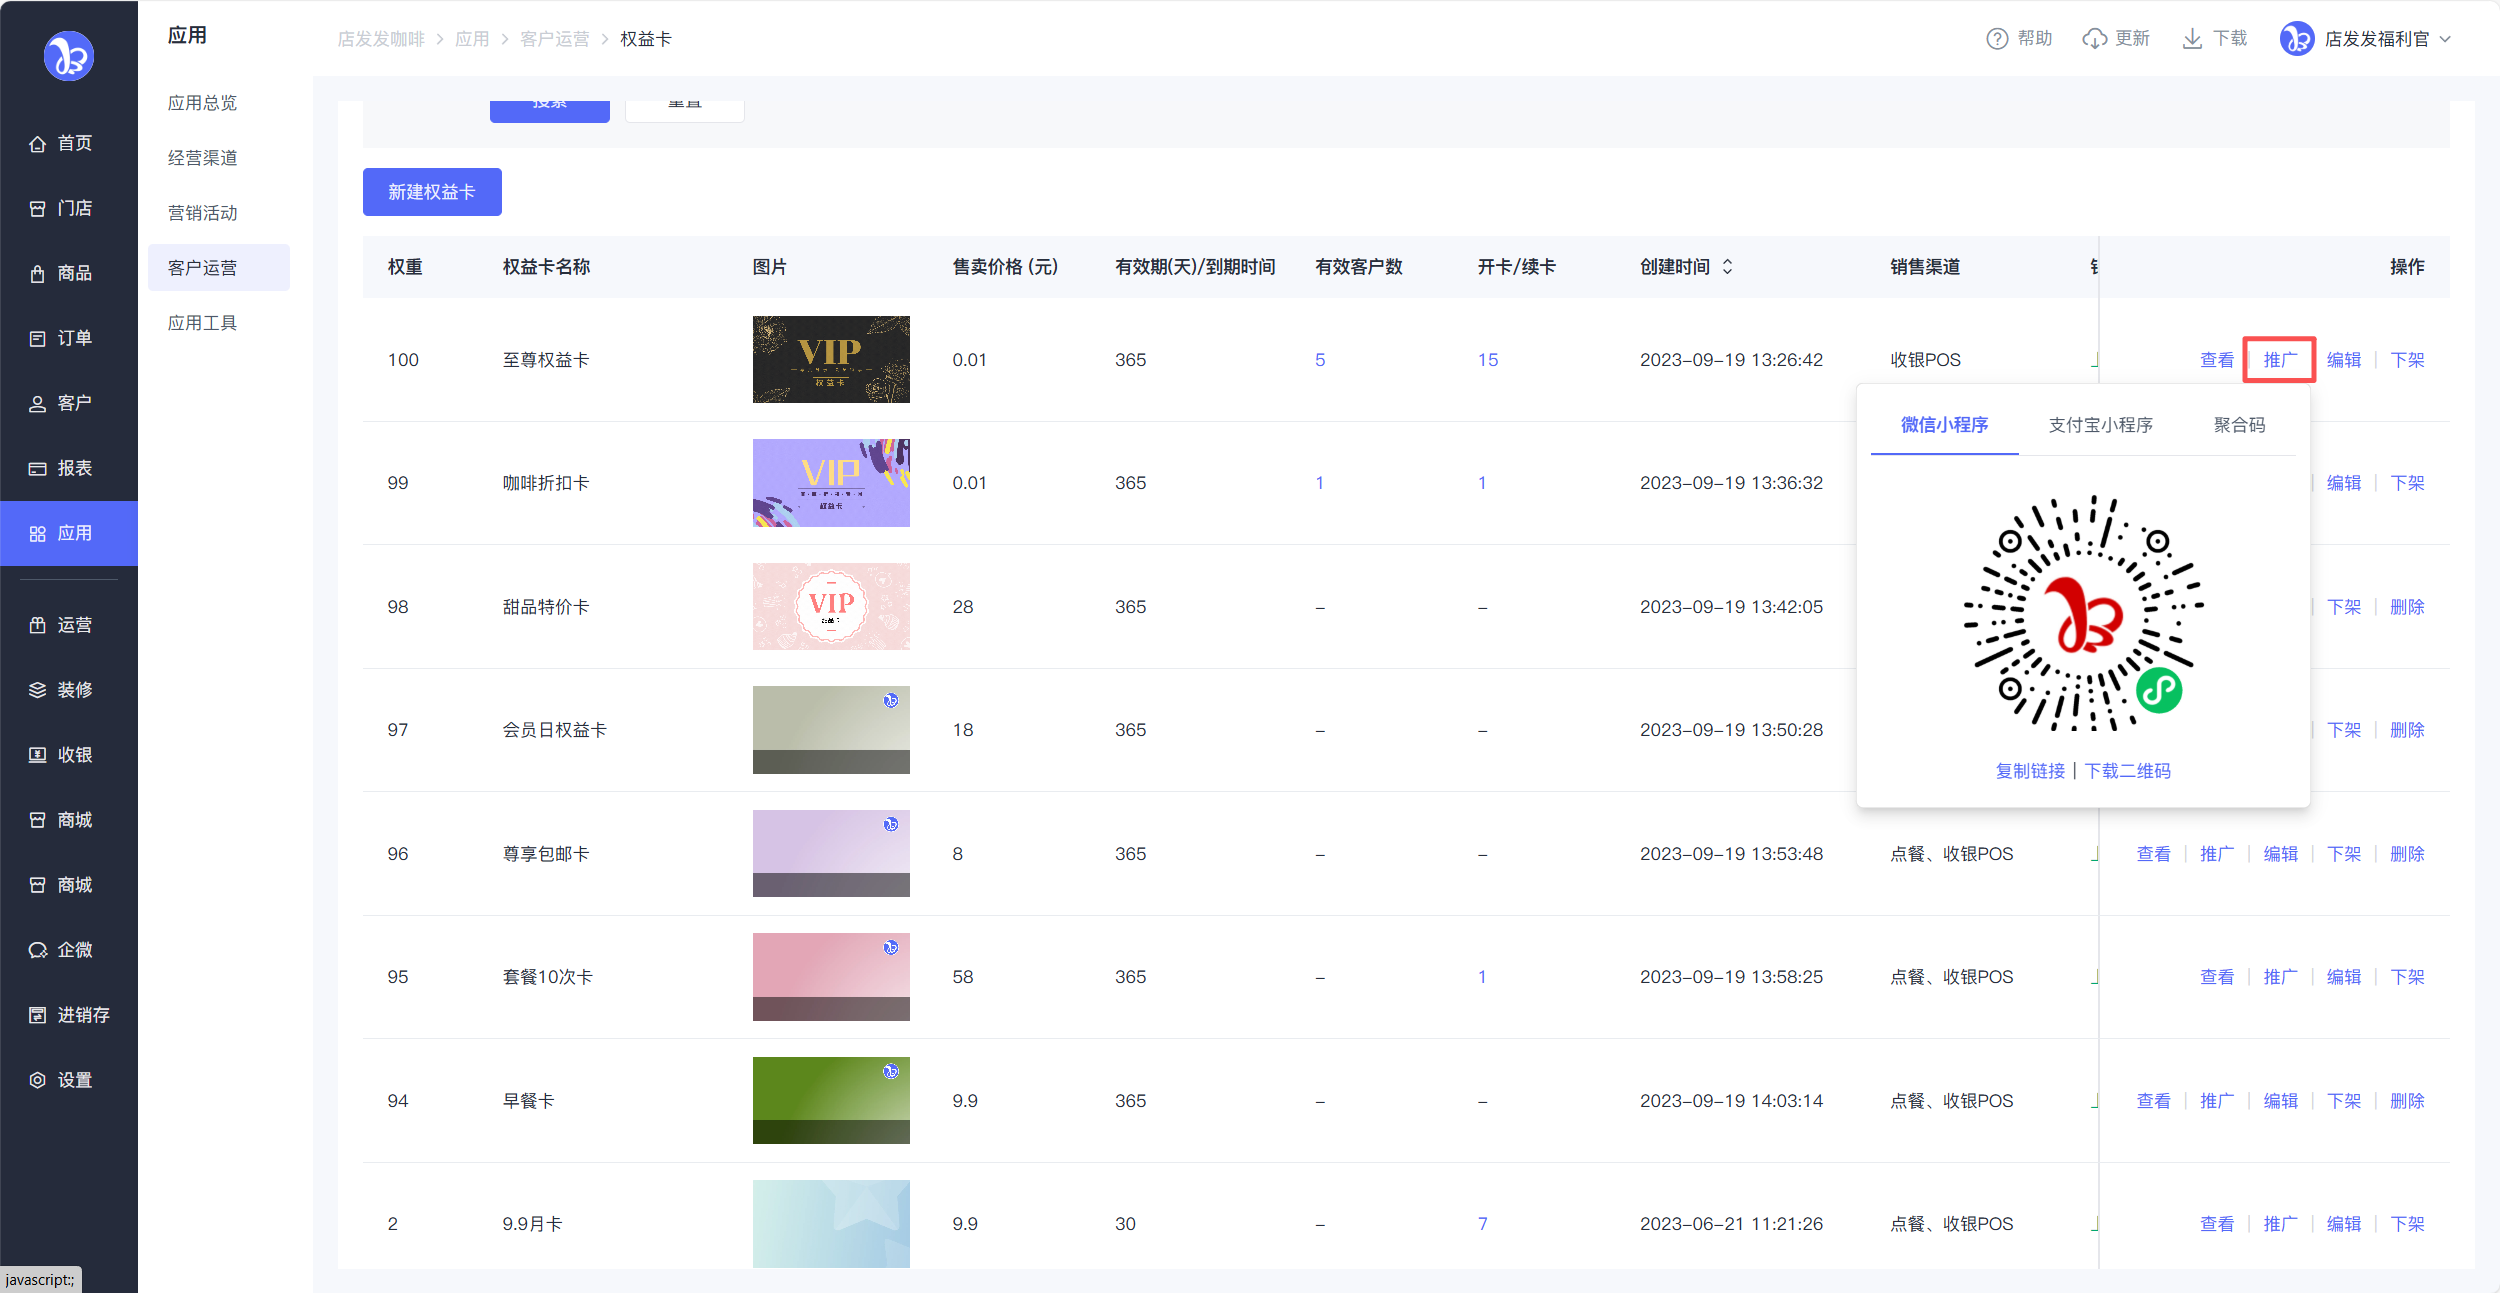Image resolution: width=2500 pixels, height=1293 pixels.
Task: Click the help question-mark icon
Action: point(1996,39)
